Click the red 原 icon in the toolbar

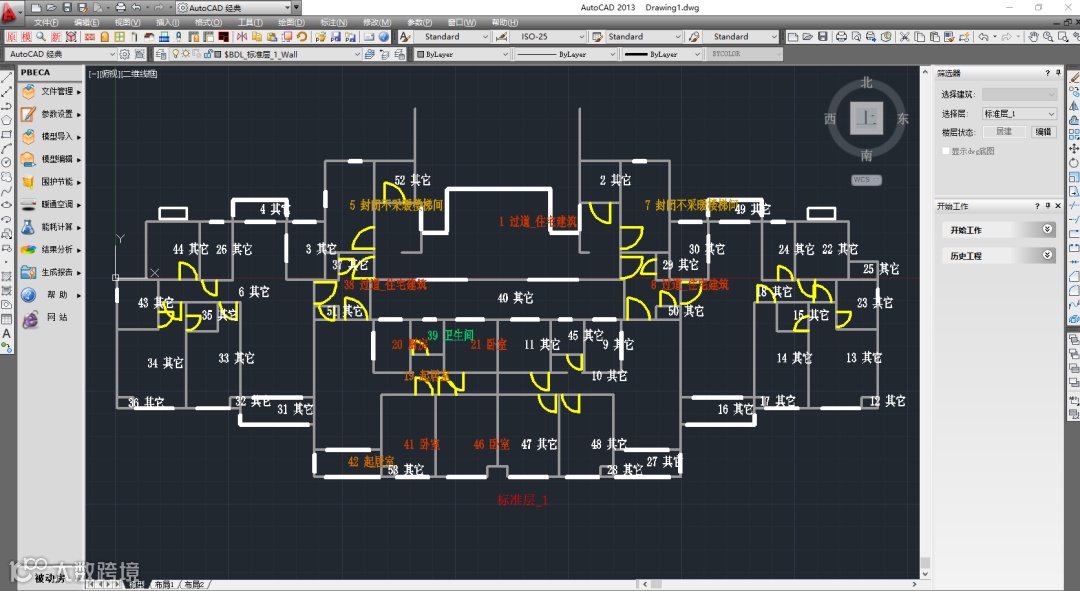click(12, 37)
